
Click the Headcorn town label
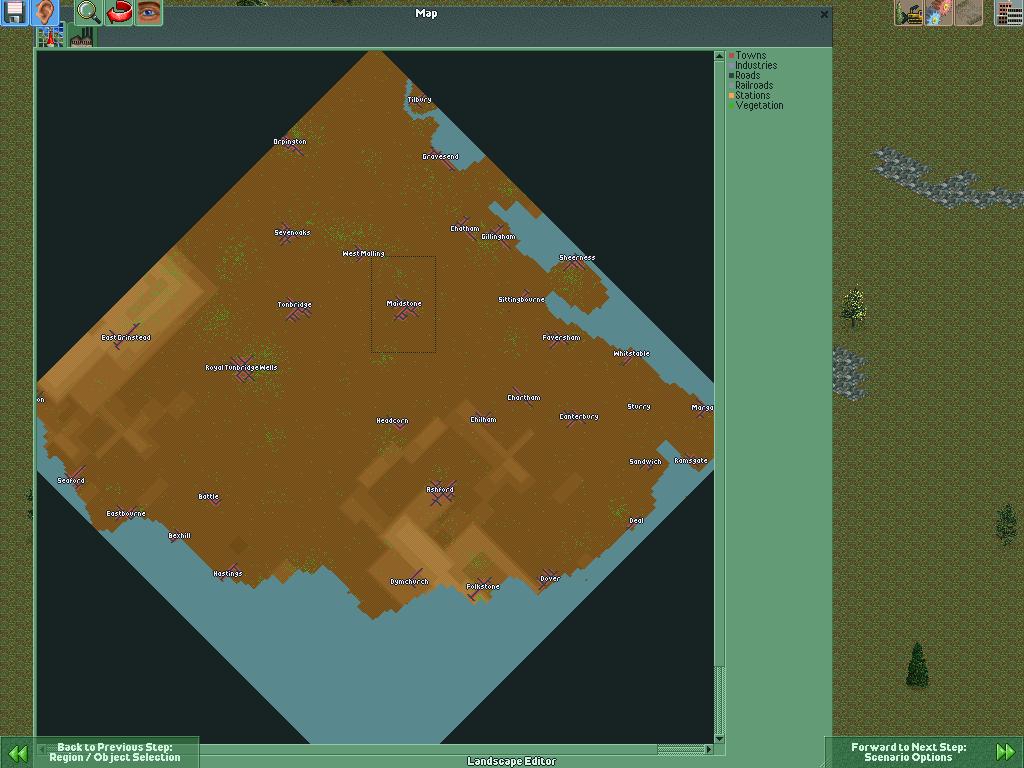tap(392, 421)
